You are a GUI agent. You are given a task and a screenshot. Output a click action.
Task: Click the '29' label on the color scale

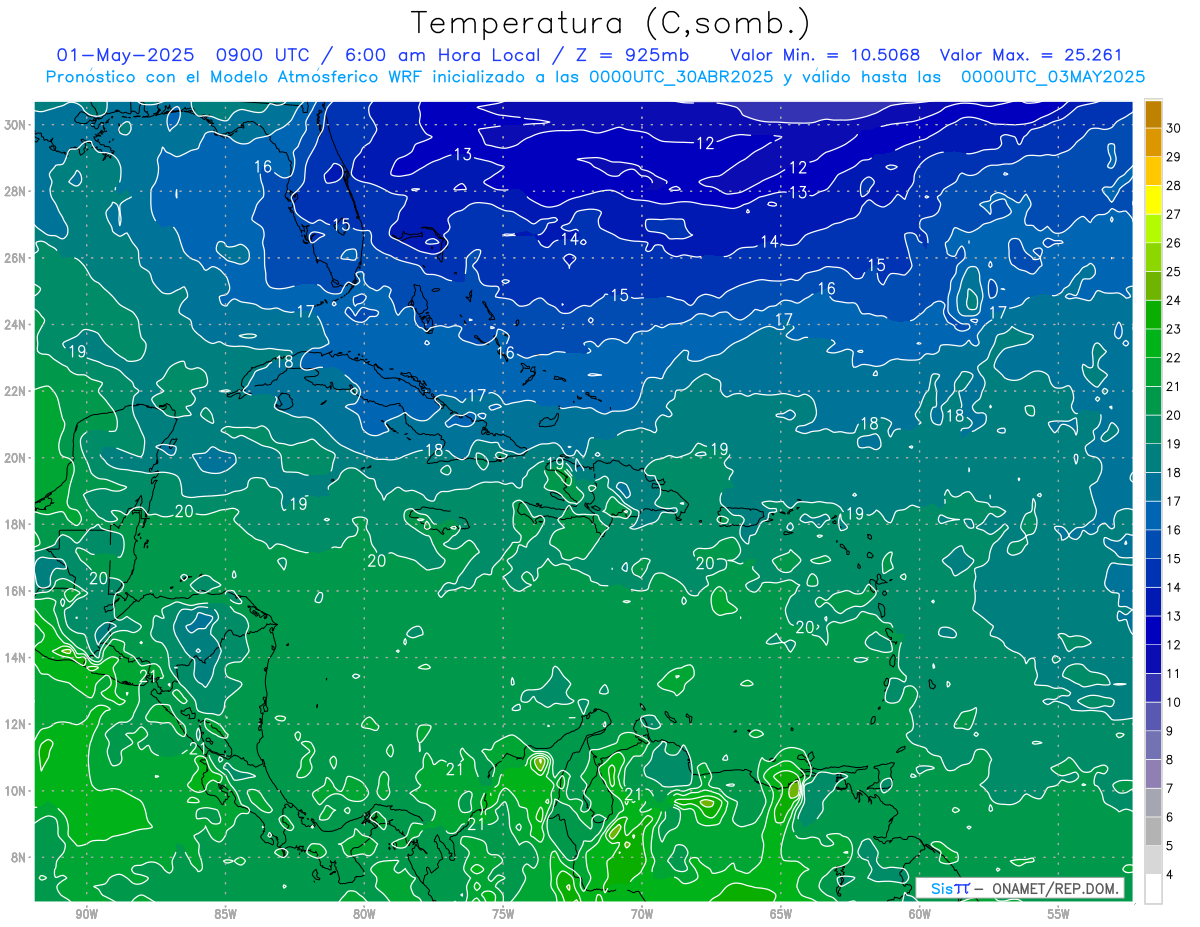click(x=1173, y=157)
